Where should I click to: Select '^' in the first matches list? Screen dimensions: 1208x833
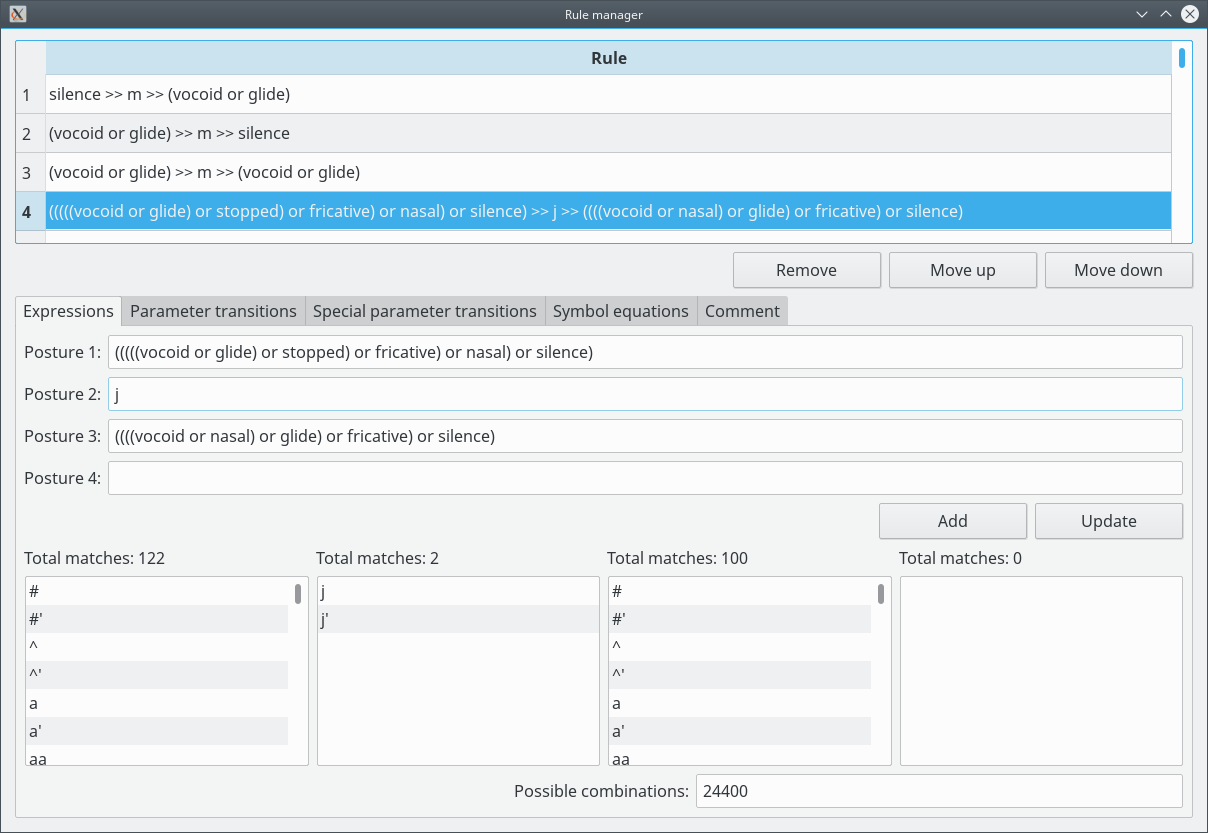pyautogui.click(x=157, y=647)
